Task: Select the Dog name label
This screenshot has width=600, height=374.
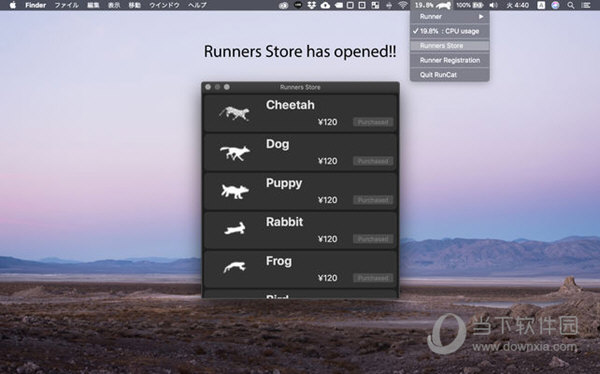Action: tap(277, 144)
